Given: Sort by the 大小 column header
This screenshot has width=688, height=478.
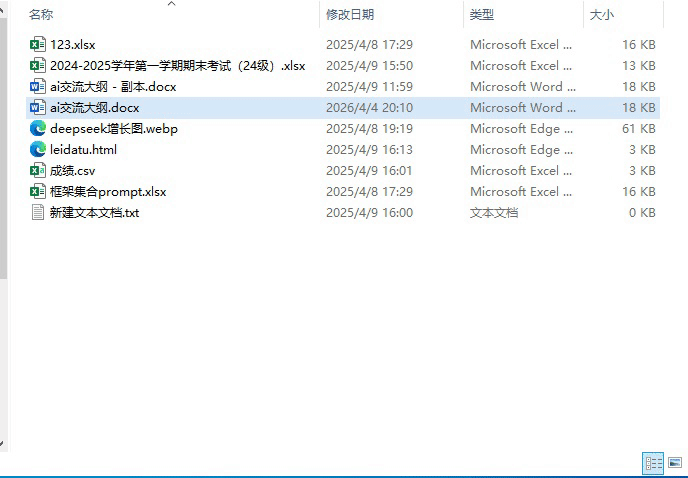Looking at the screenshot, I should [x=602, y=15].
